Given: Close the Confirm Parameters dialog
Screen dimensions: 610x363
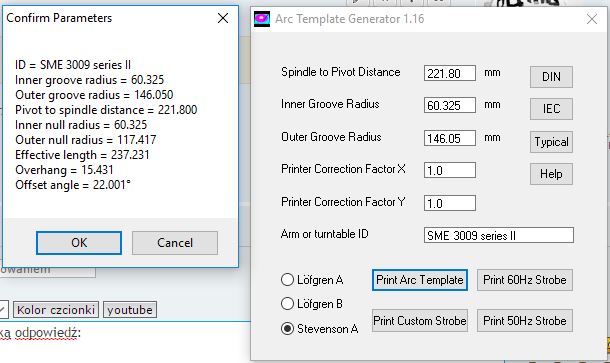Looking at the screenshot, I should point(223,18).
